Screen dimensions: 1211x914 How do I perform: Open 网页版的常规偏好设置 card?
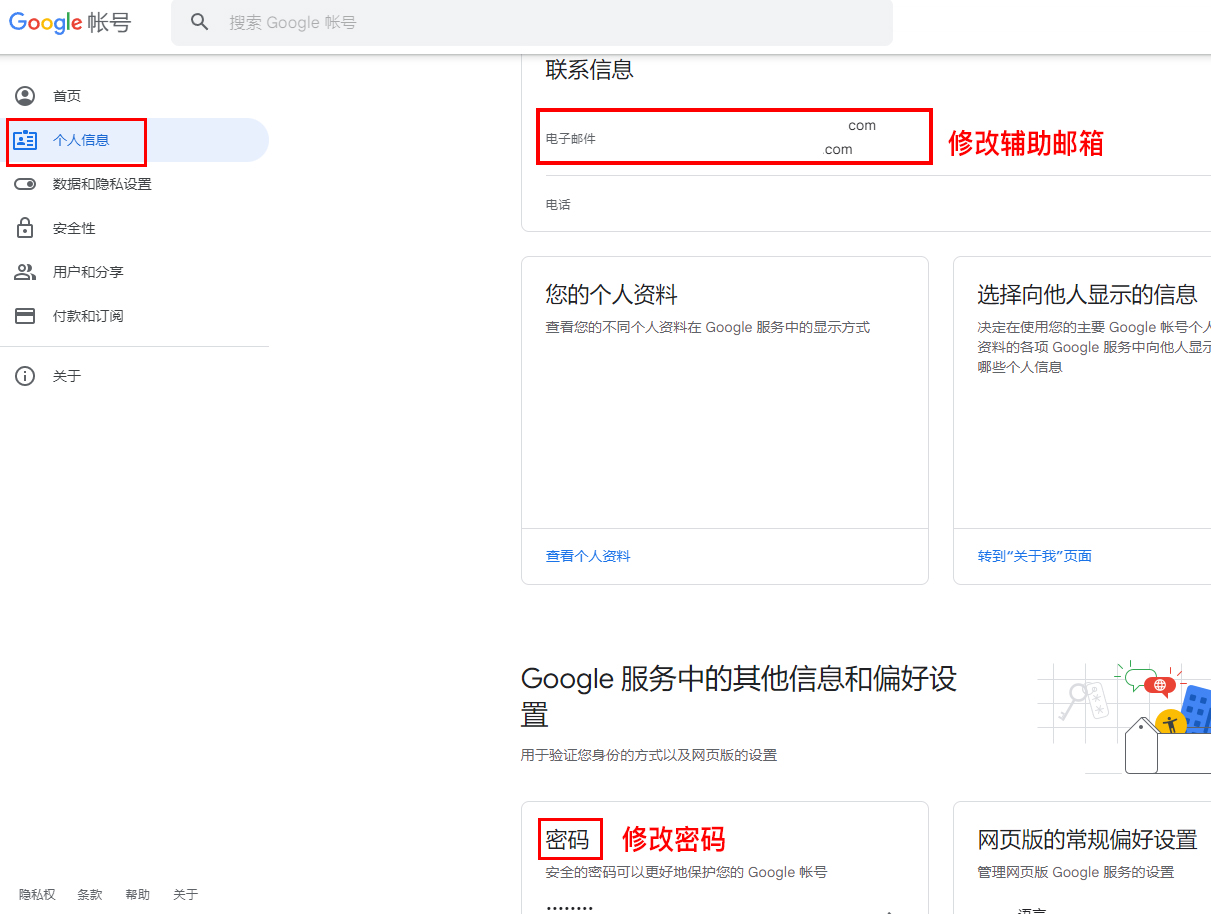click(1082, 858)
